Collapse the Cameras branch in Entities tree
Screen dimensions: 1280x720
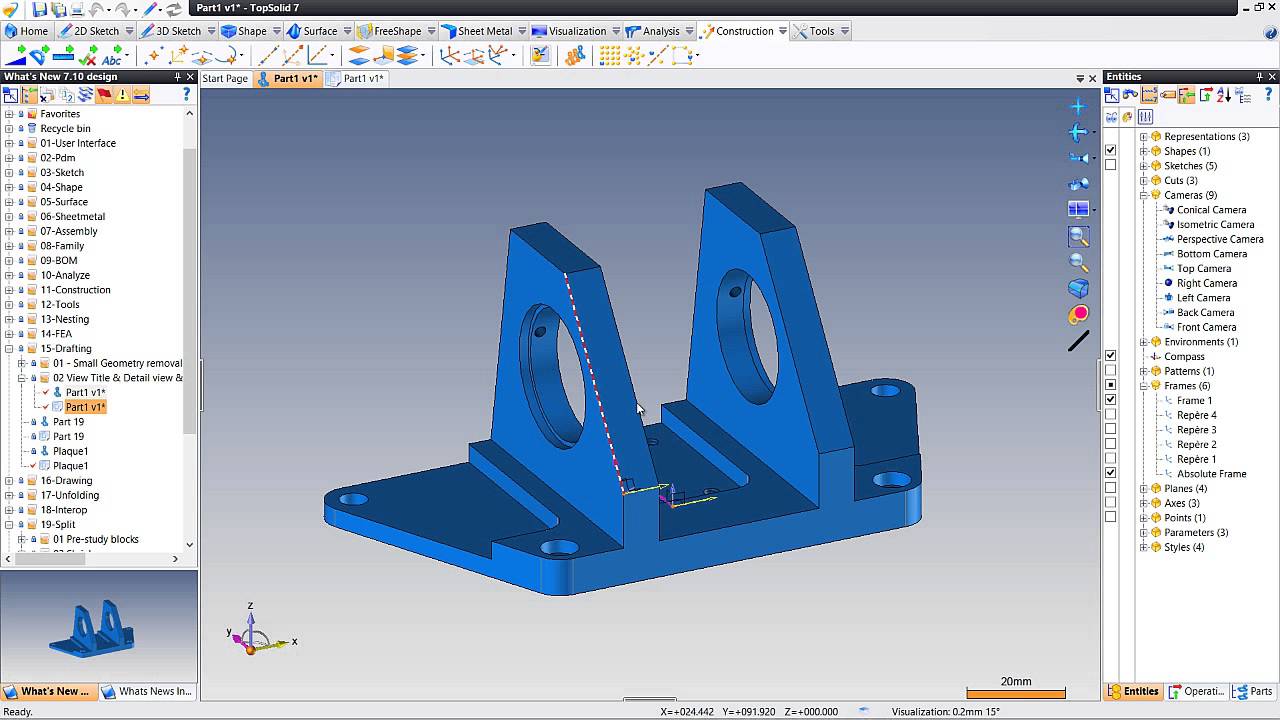pyautogui.click(x=1143, y=195)
